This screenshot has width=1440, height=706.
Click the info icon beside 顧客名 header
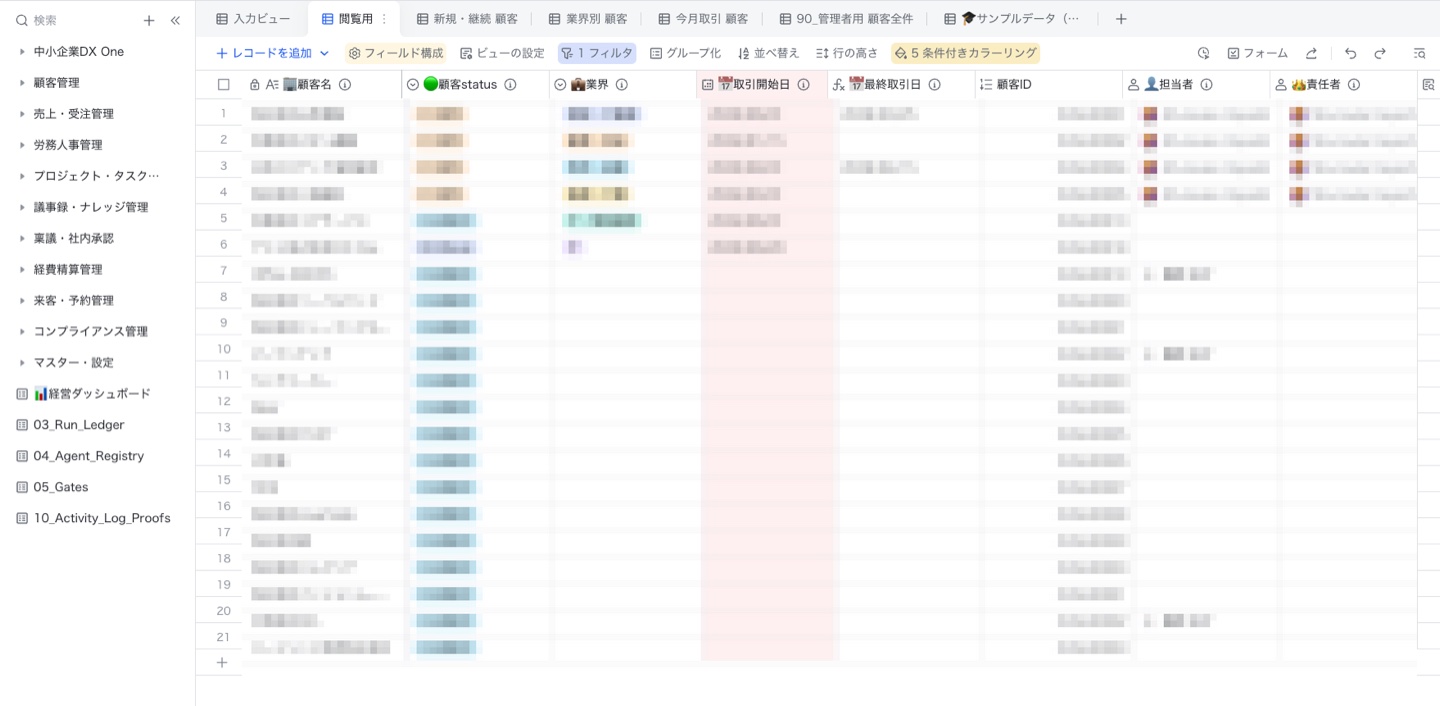point(345,85)
